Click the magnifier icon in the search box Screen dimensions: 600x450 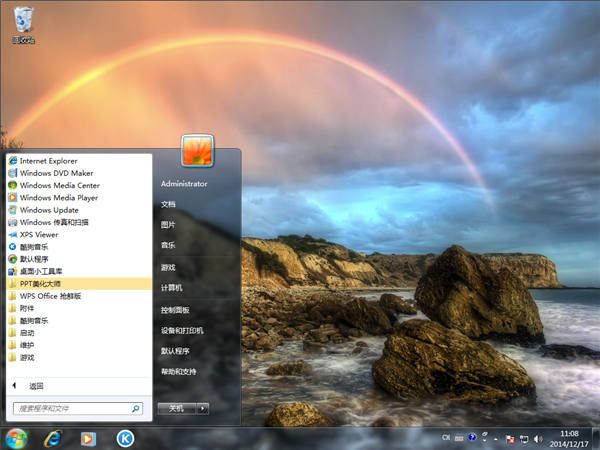coord(136,409)
